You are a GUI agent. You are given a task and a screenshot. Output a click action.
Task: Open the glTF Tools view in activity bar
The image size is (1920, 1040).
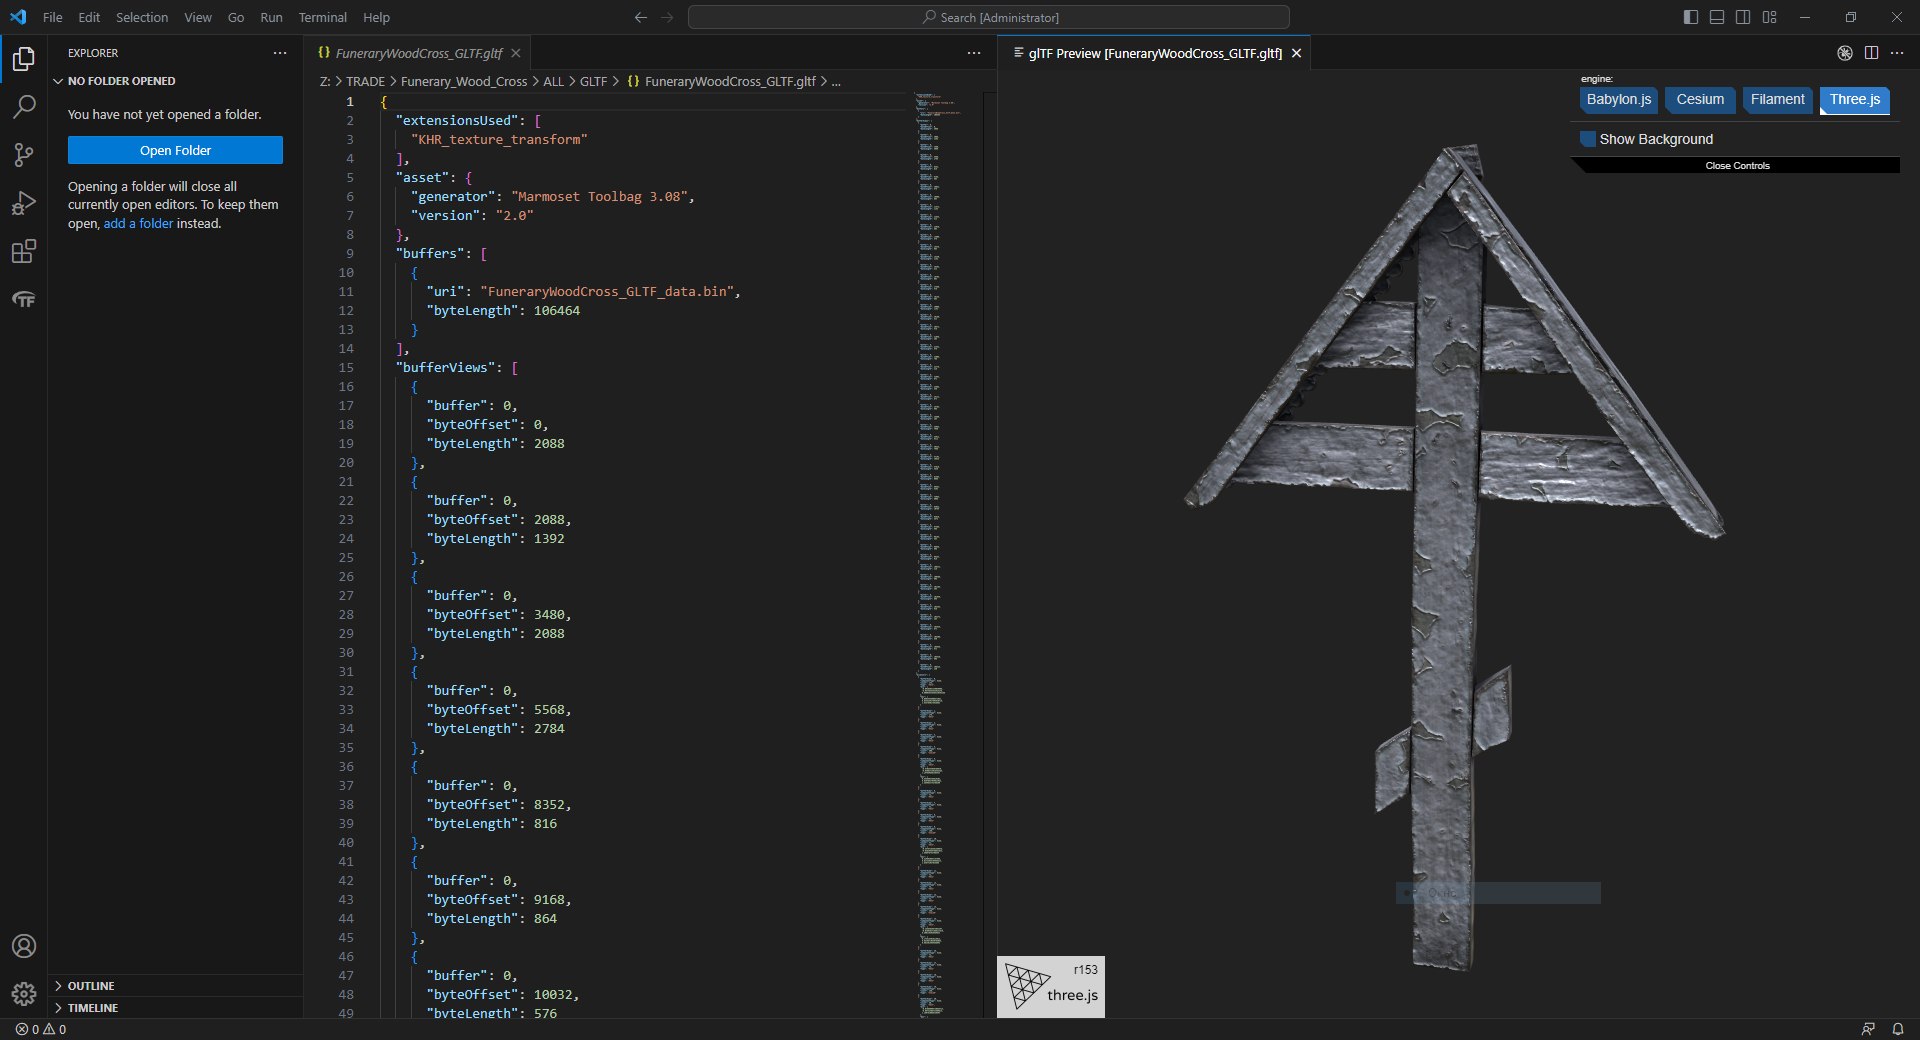(24, 299)
